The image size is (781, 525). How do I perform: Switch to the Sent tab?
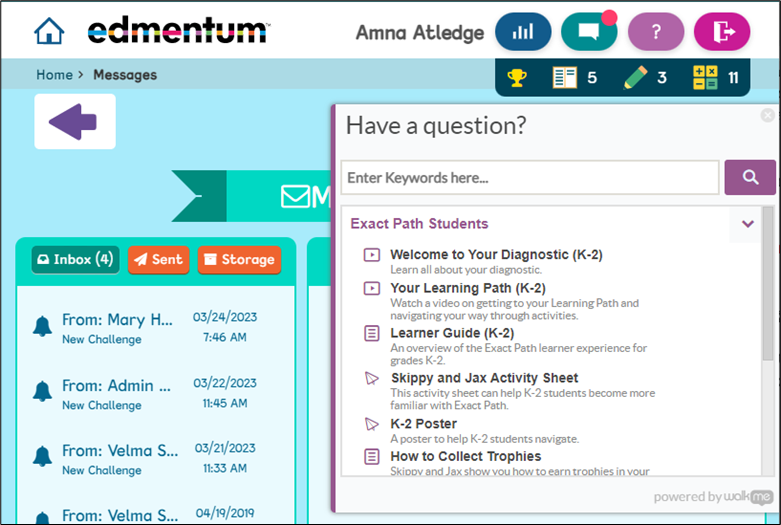158,259
